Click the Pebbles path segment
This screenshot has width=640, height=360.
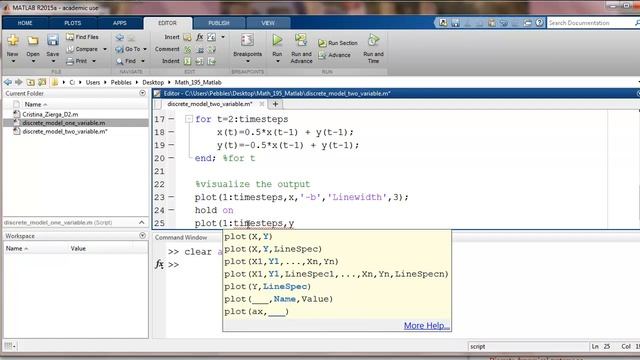[121, 82]
